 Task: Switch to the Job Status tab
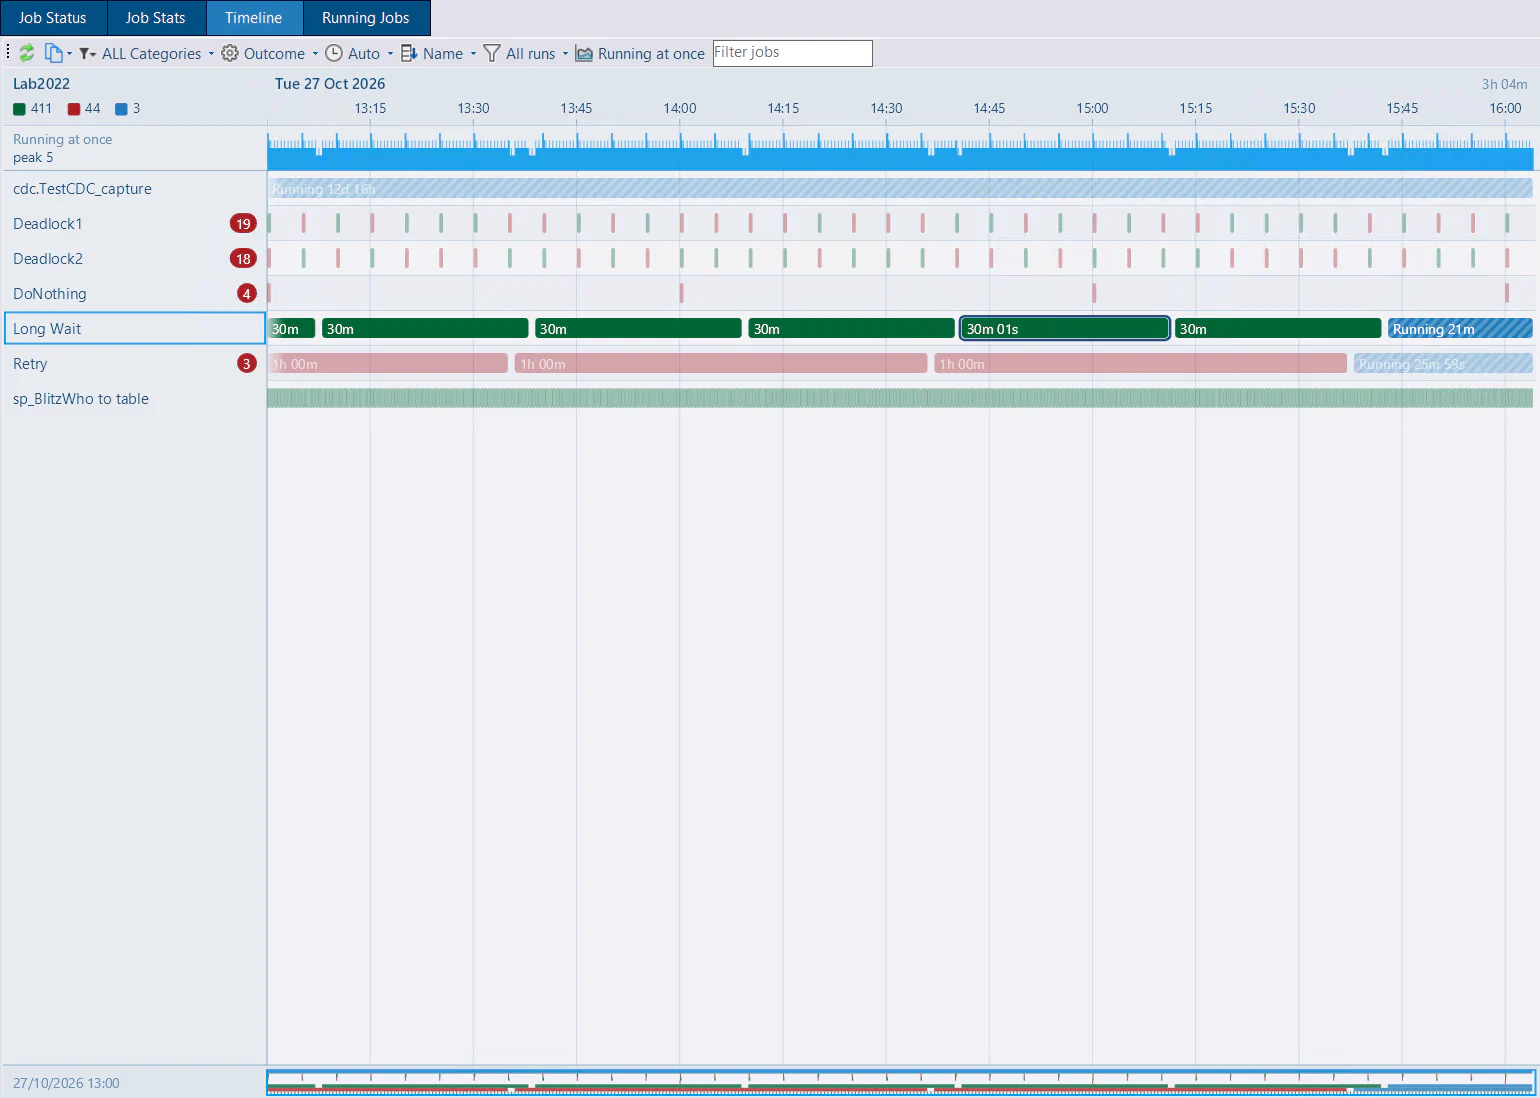(53, 18)
